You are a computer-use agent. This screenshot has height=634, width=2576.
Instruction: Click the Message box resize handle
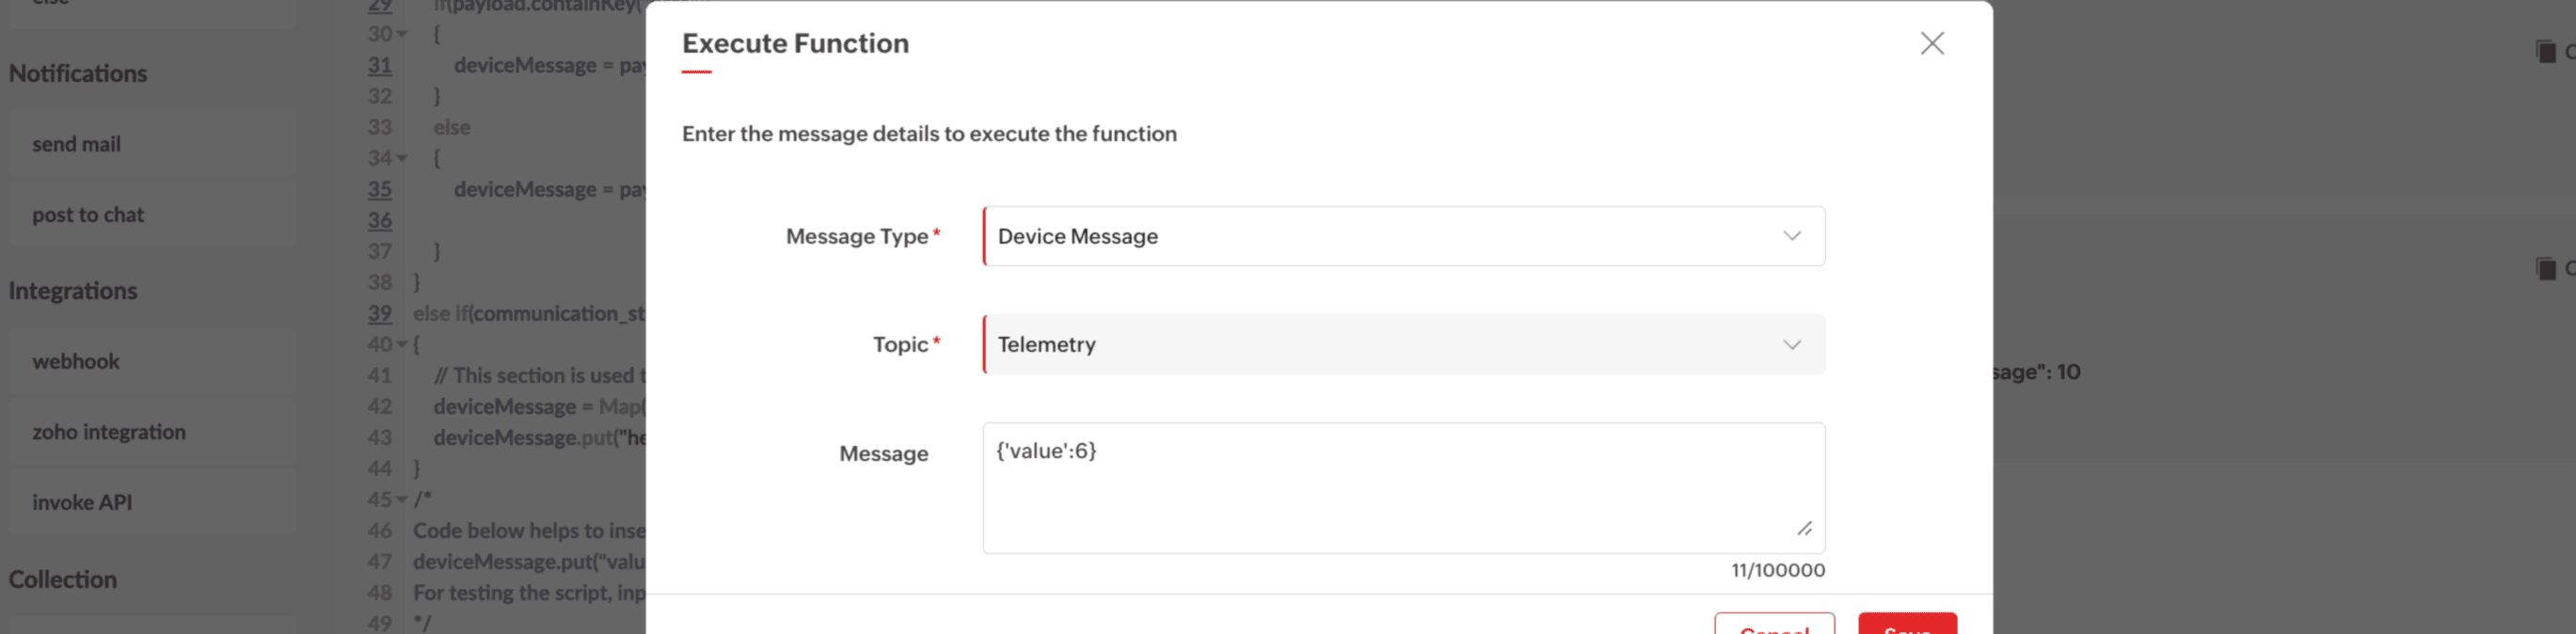(x=1804, y=528)
